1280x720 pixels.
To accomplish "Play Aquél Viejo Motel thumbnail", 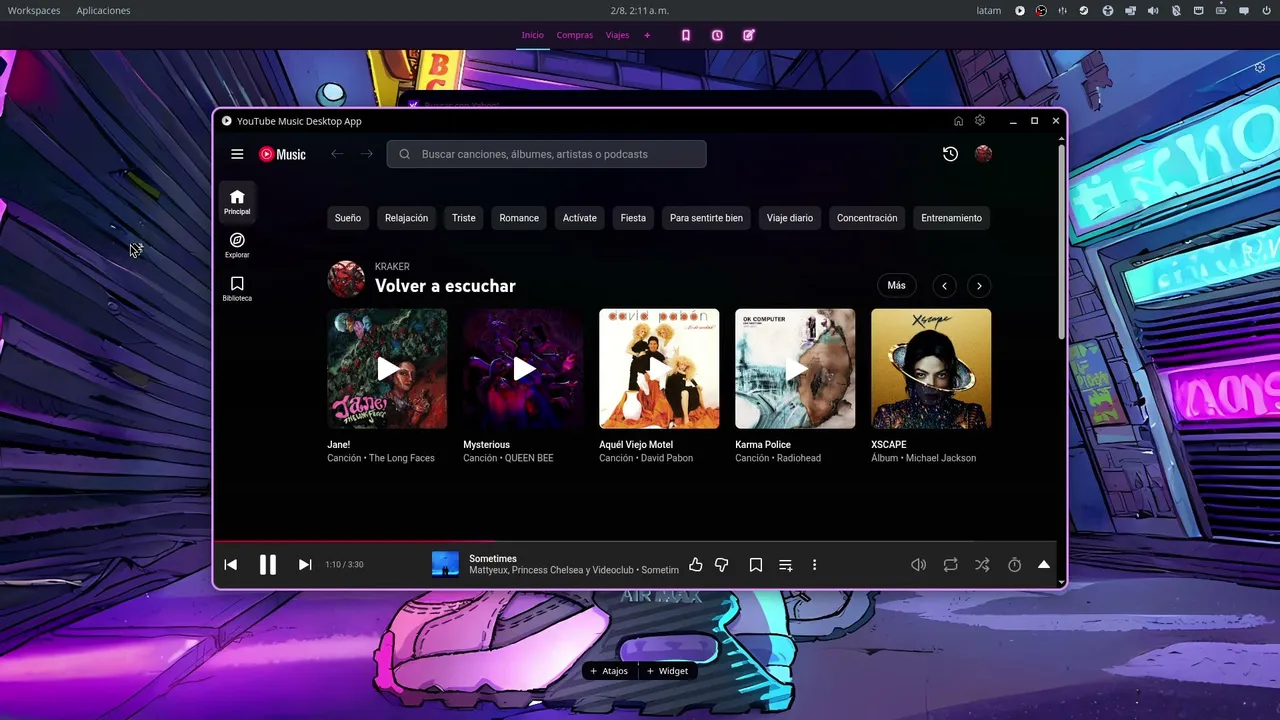I will 659,368.
